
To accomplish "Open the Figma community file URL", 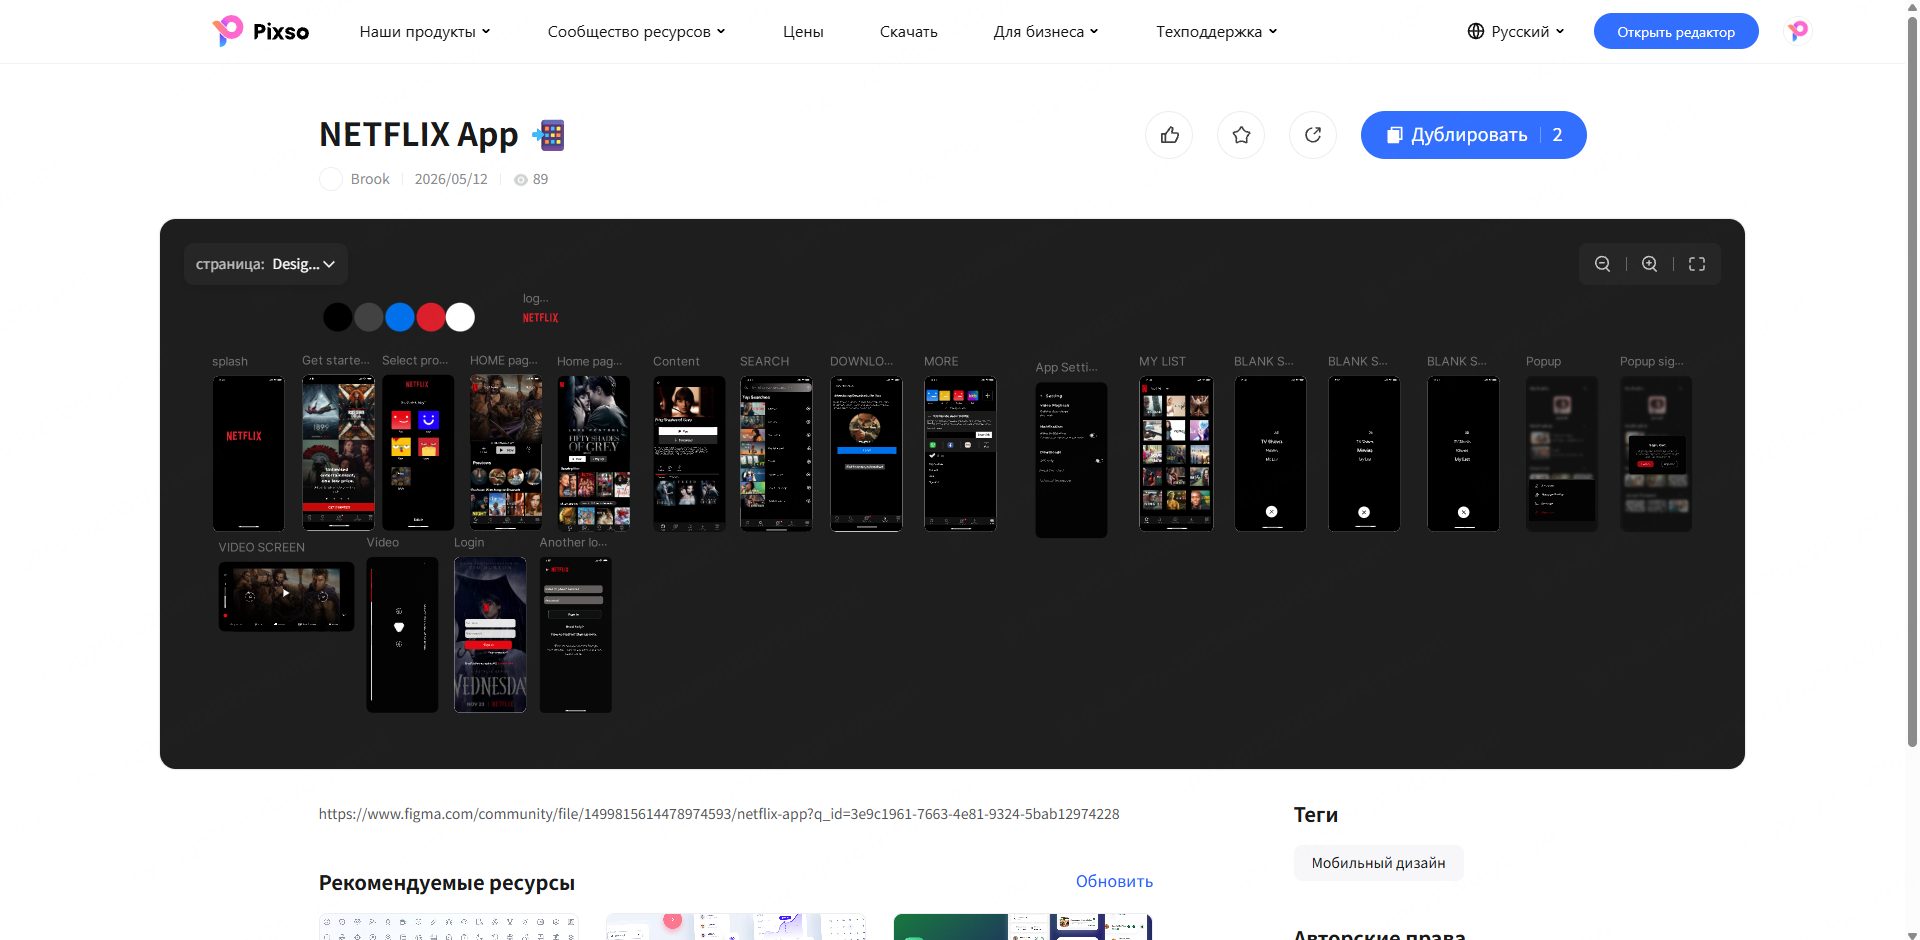I will (719, 814).
